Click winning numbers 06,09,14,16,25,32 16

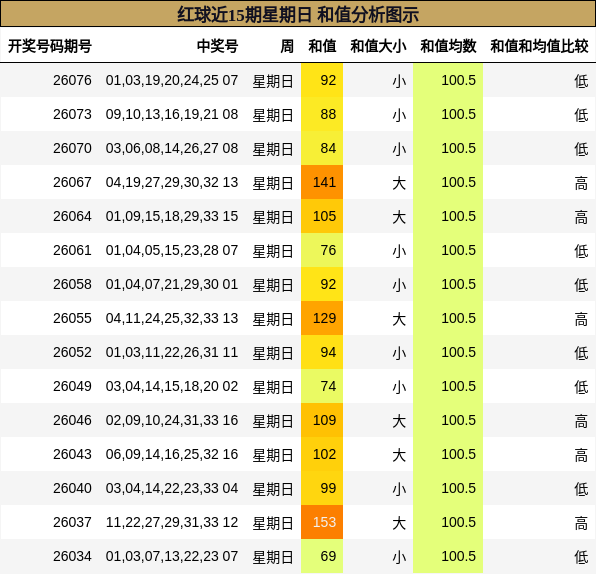pyautogui.click(x=172, y=454)
